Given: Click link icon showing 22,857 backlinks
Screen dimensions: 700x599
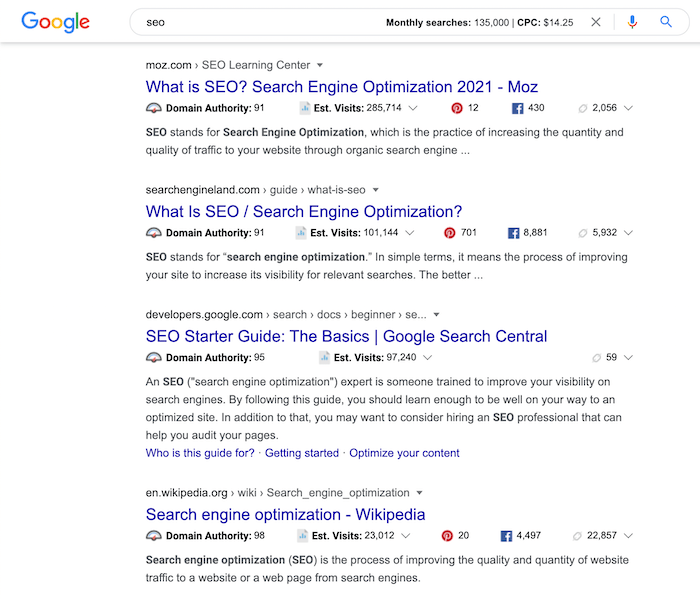Looking at the screenshot, I should pos(577,536).
